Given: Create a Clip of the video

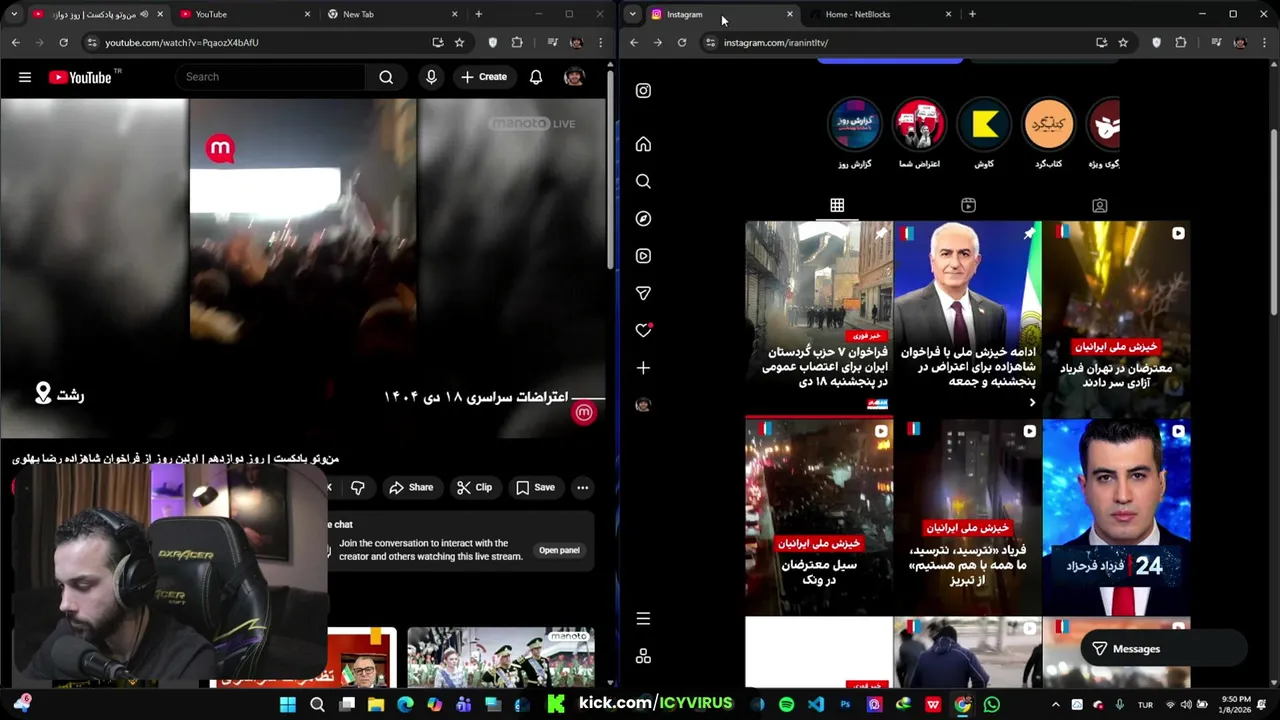Looking at the screenshot, I should (x=474, y=487).
